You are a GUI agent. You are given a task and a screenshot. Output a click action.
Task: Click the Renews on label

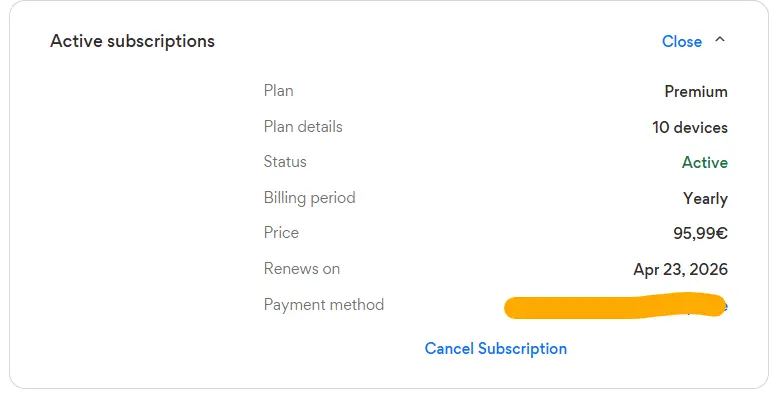point(302,269)
